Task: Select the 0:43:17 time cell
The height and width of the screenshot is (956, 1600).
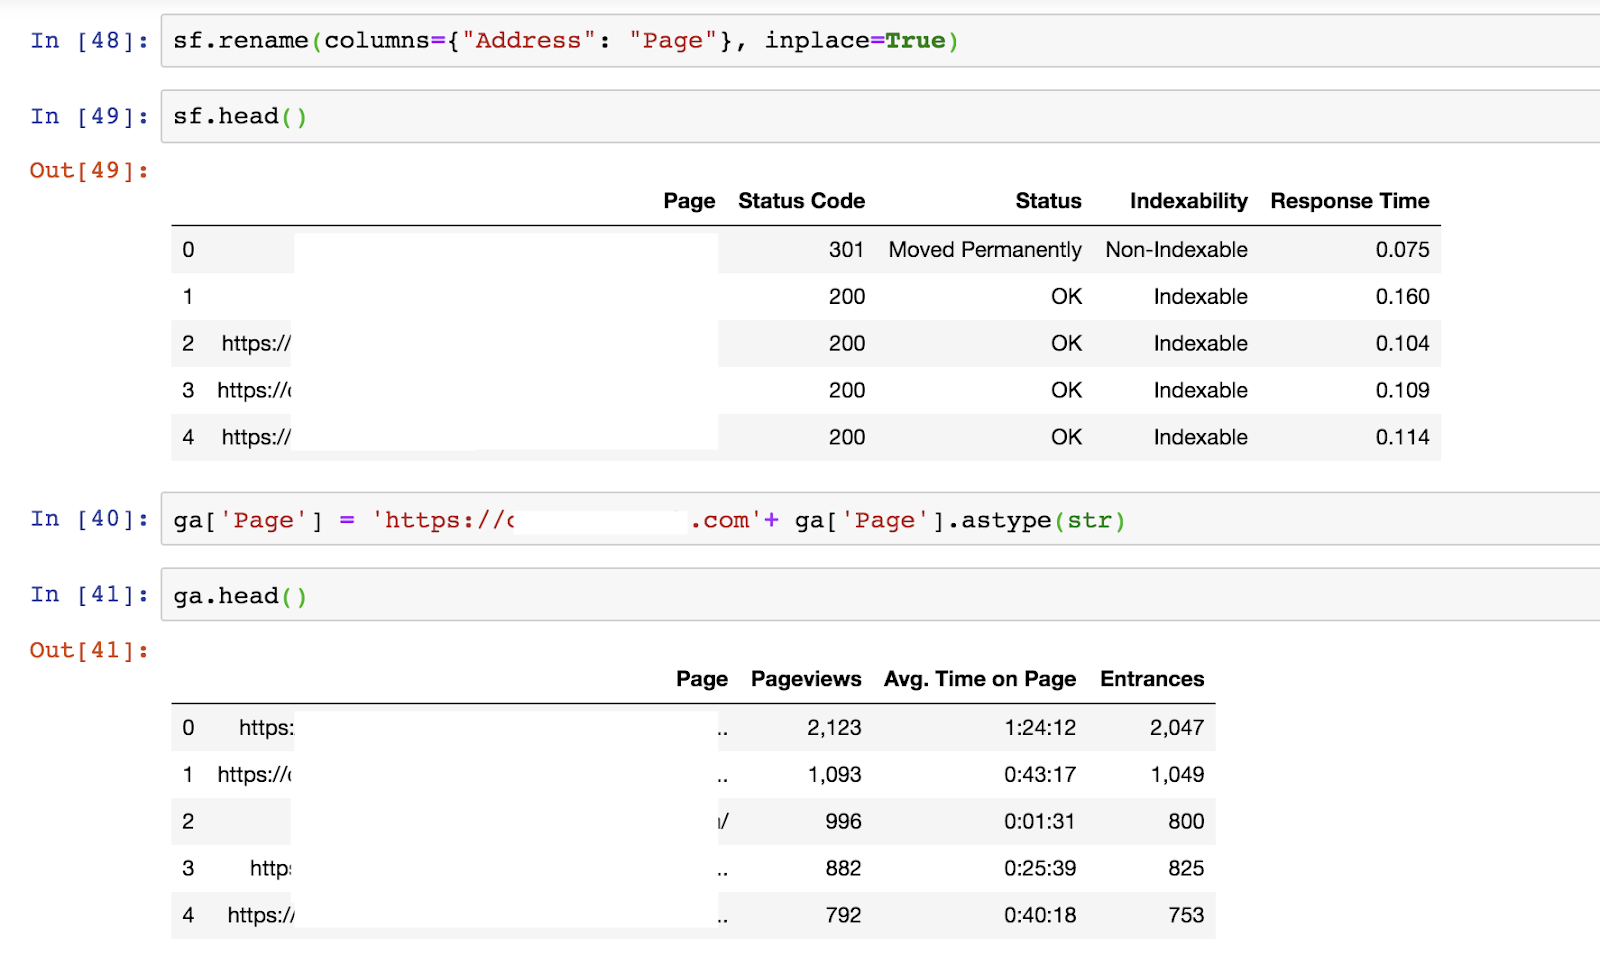Action: point(1040,775)
